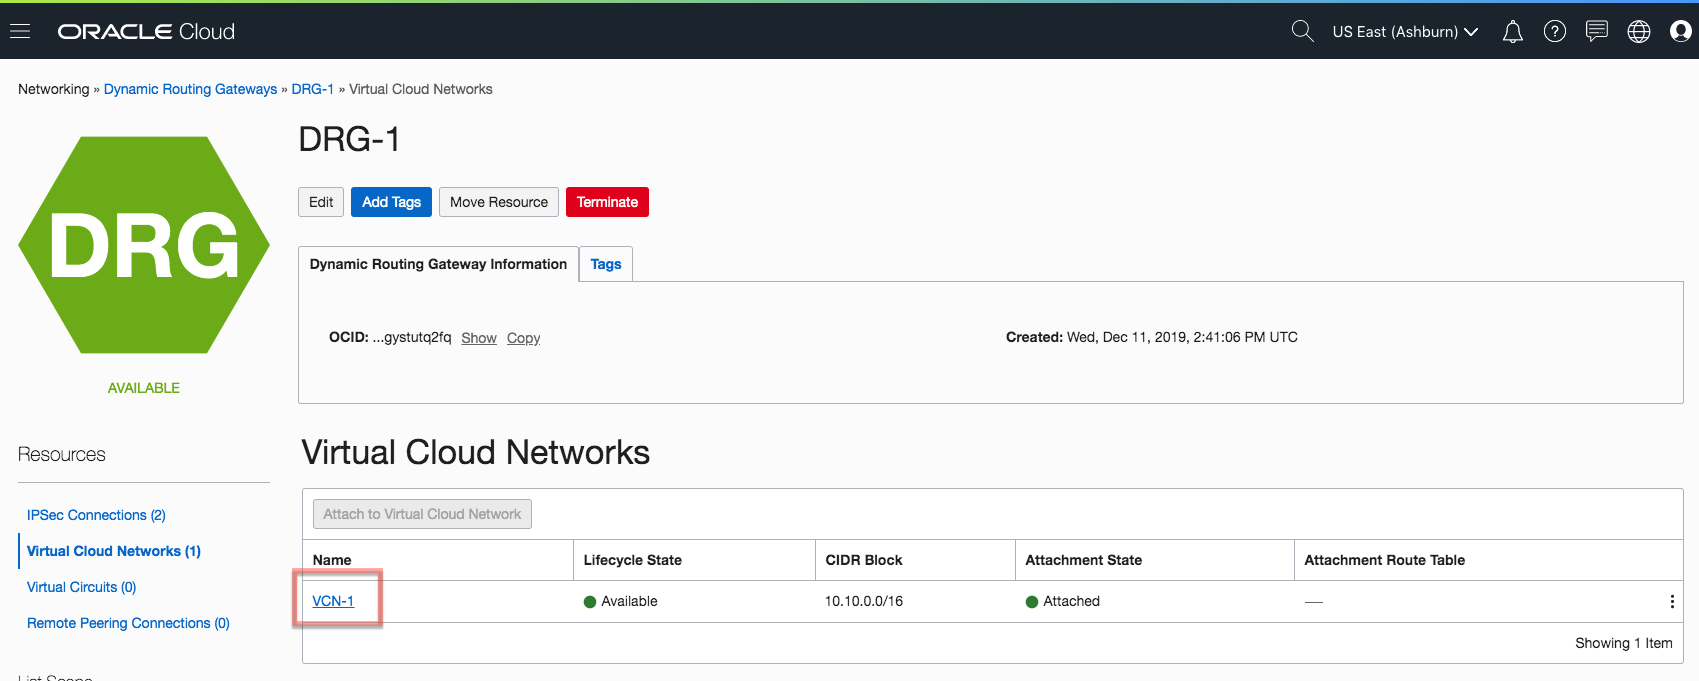Click the support chat icon
The height and width of the screenshot is (681, 1699).
(1596, 32)
